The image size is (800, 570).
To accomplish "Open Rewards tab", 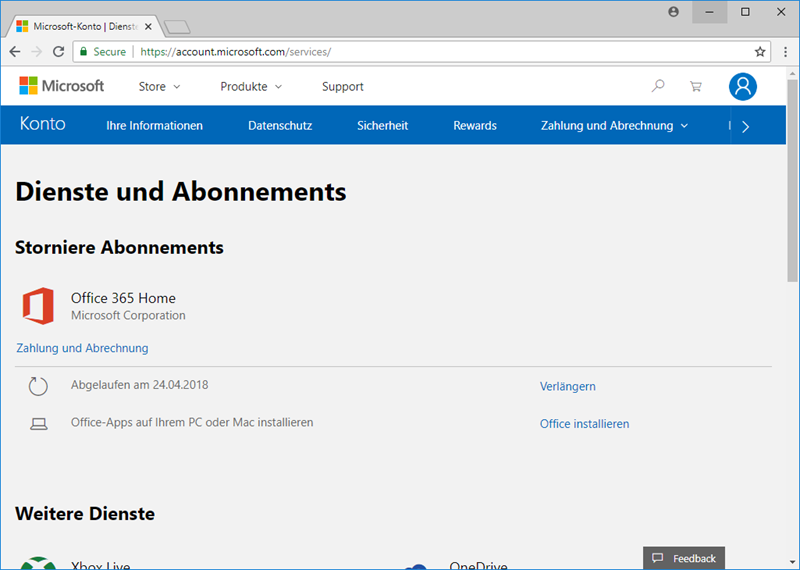I will pos(474,126).
